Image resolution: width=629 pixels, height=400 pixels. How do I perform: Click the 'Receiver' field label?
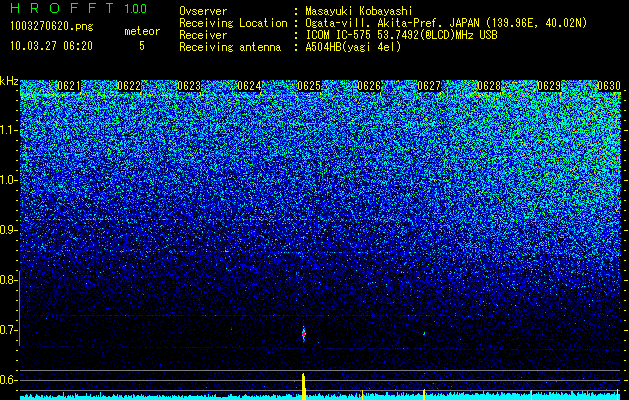point(203,35)
